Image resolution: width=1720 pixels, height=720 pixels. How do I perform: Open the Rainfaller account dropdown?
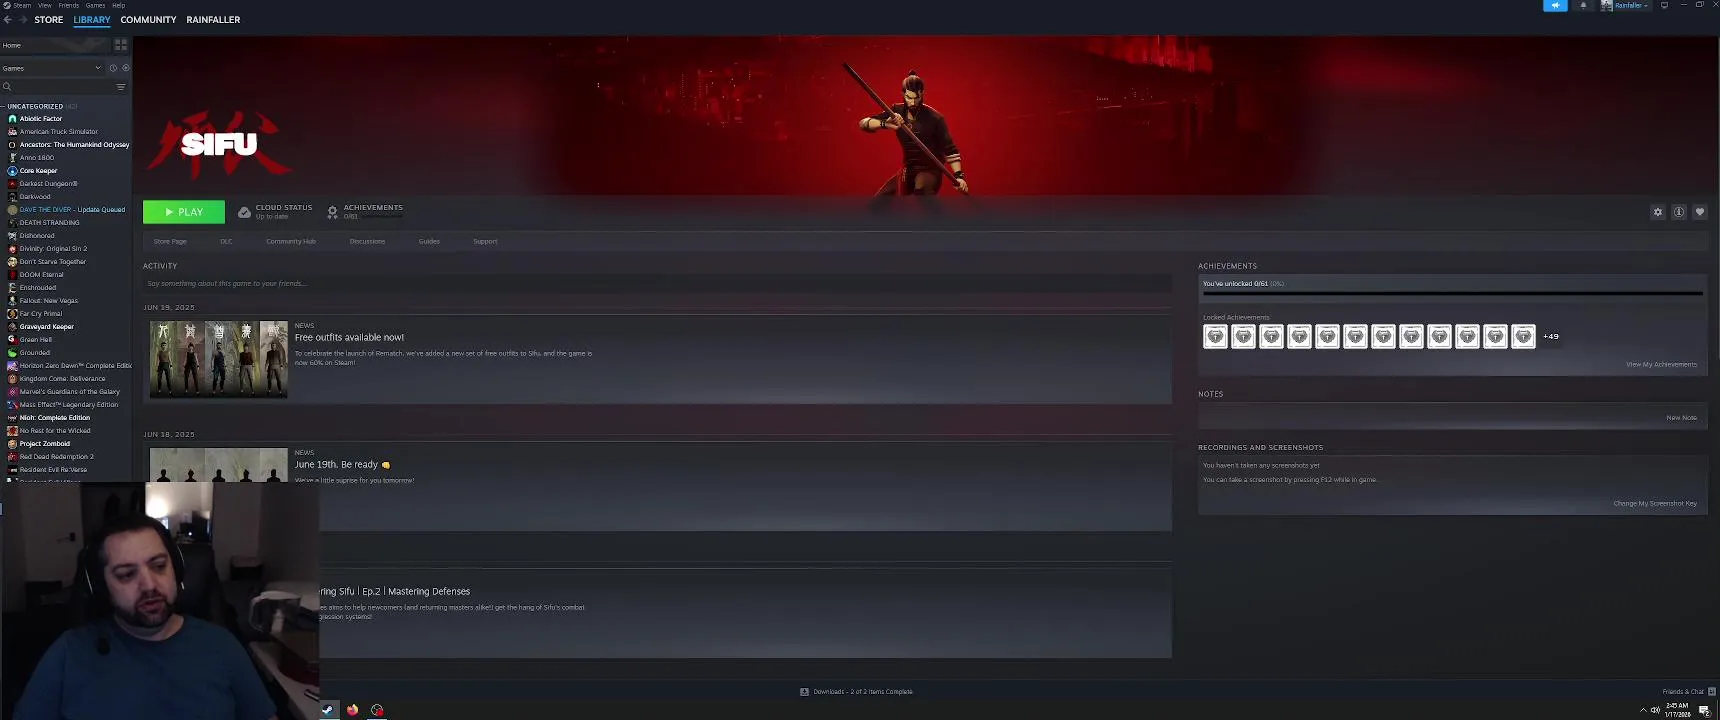click(x=1625, y=5)
